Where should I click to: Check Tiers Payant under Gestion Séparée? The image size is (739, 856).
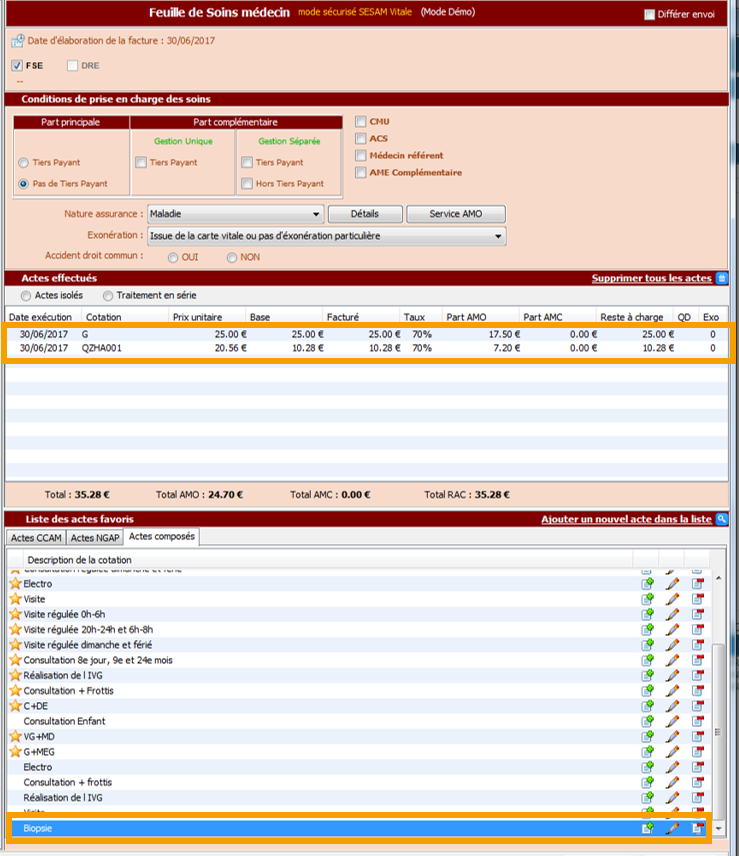(x=247, y=162)
